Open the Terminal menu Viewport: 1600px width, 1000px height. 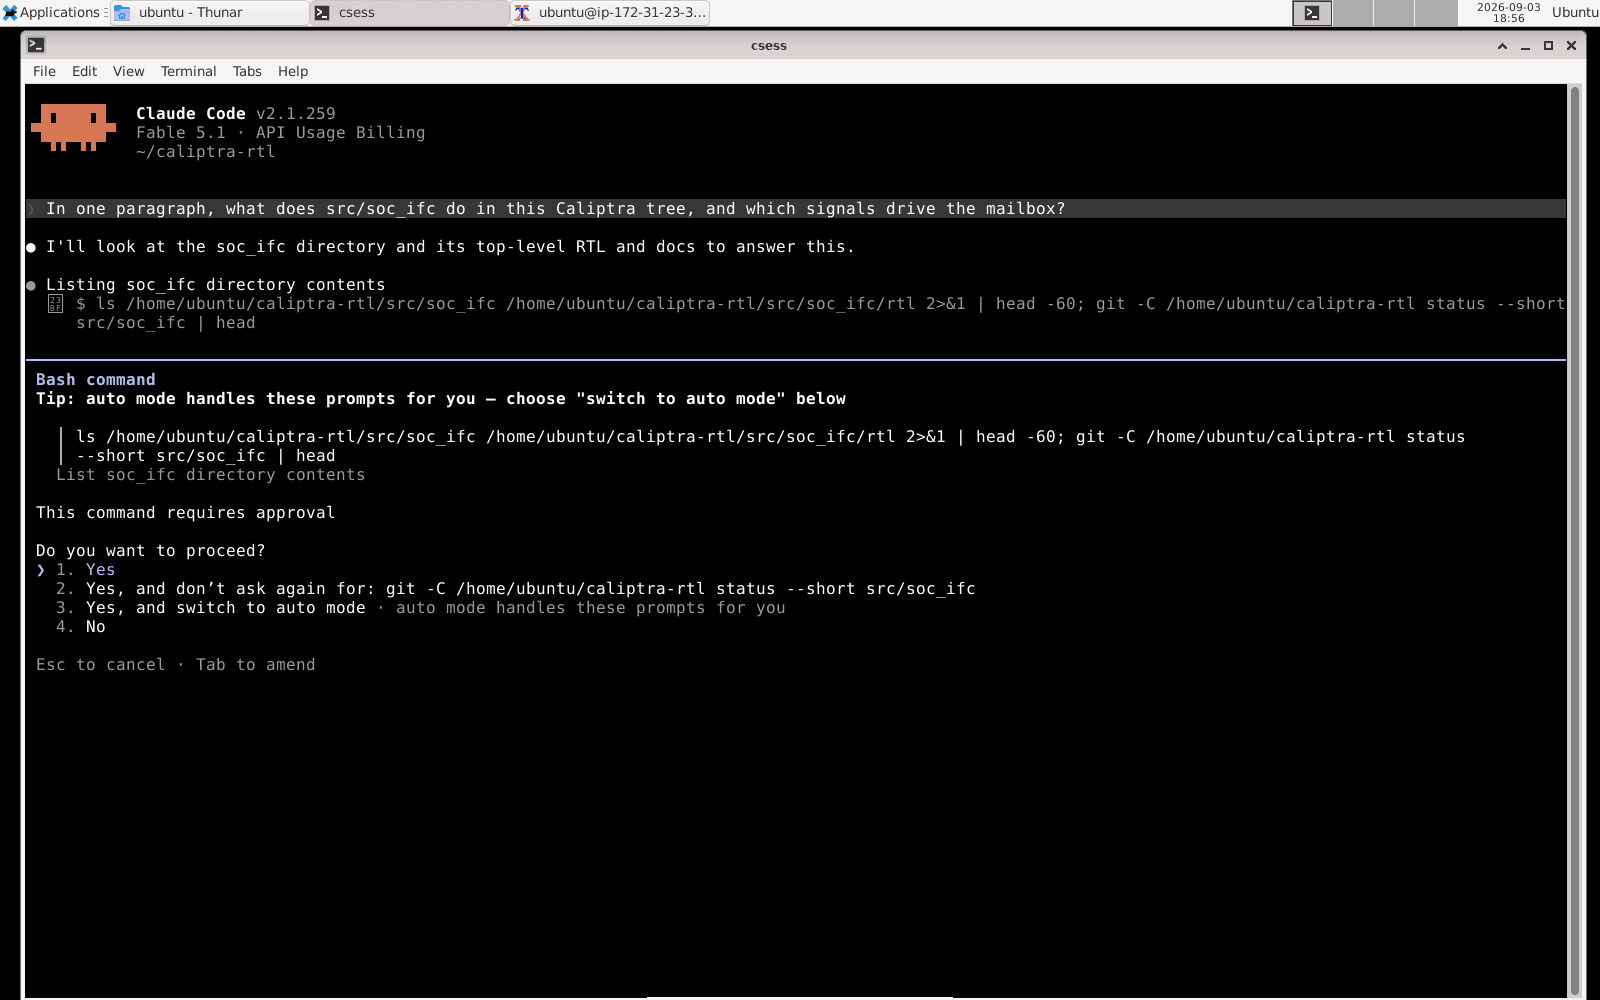click(x=188, y=71)
